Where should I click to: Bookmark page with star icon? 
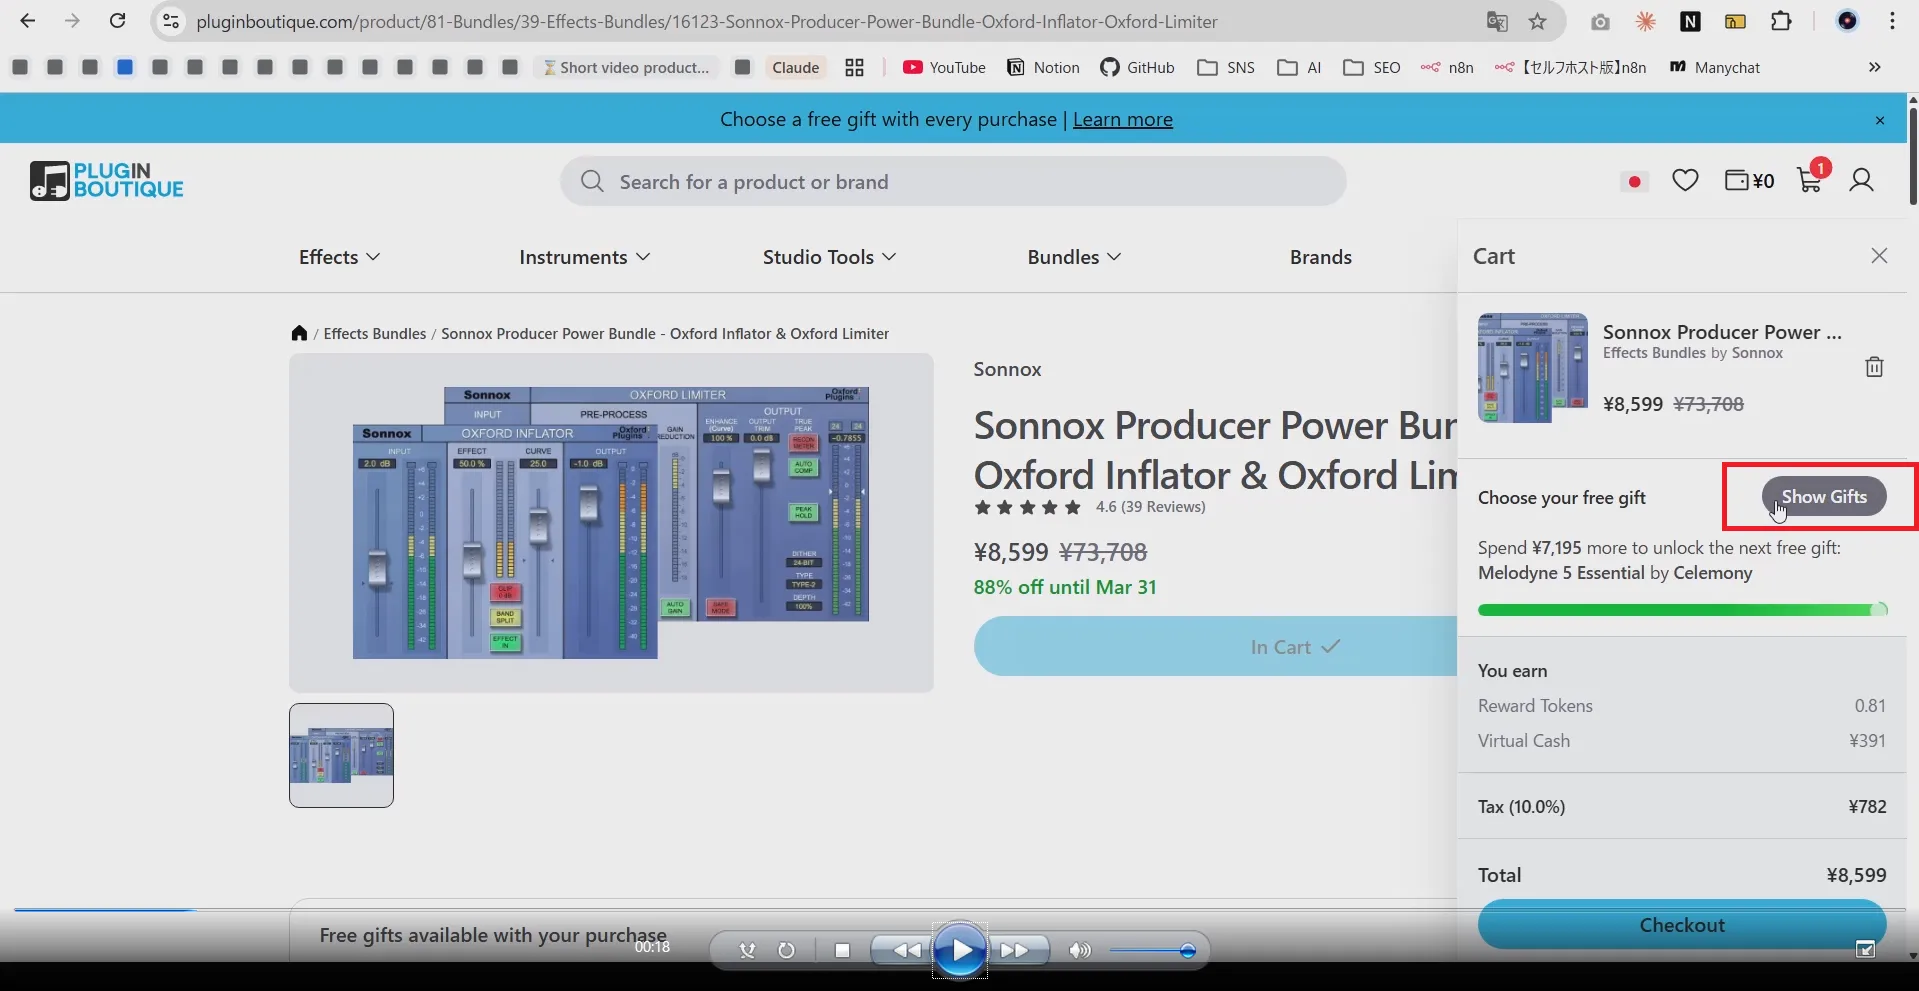(x=1538, y=21)
